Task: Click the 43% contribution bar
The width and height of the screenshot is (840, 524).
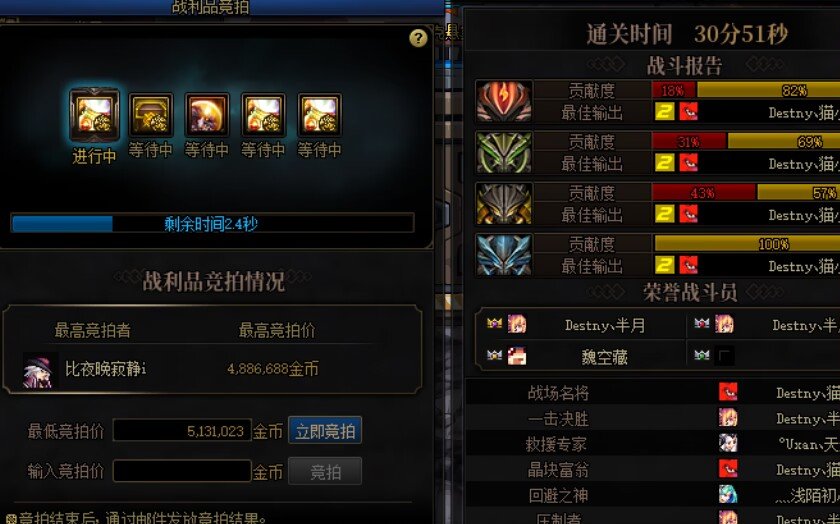Action: click(x=703, y=192)
